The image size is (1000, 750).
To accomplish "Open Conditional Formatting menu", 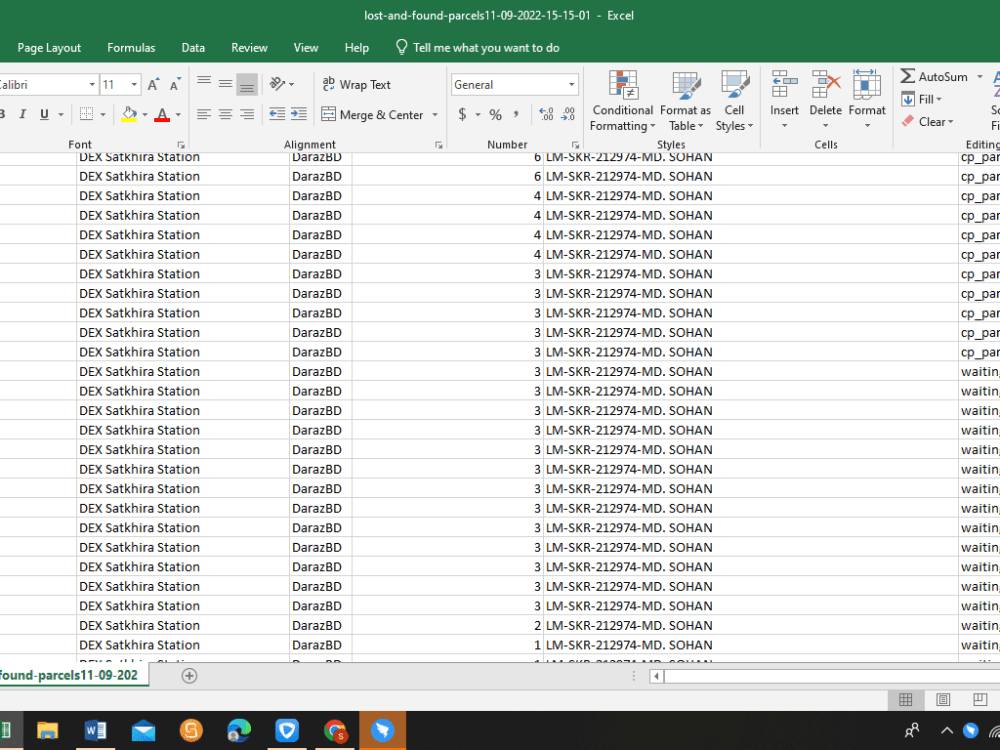I will point(622,101).
